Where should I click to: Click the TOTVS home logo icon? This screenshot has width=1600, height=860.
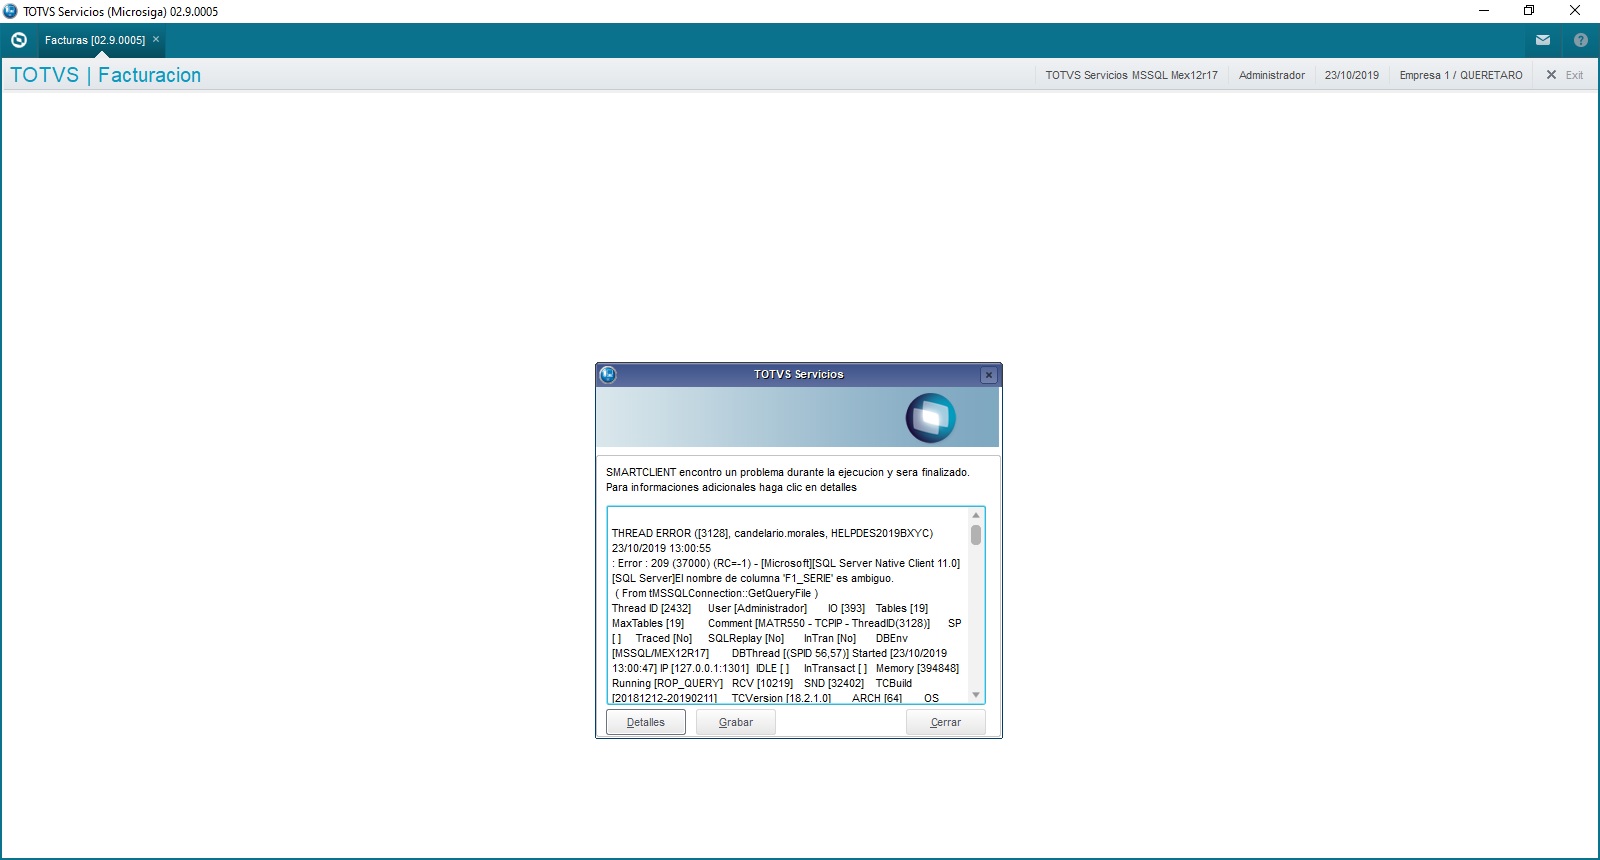pos(18,40)
